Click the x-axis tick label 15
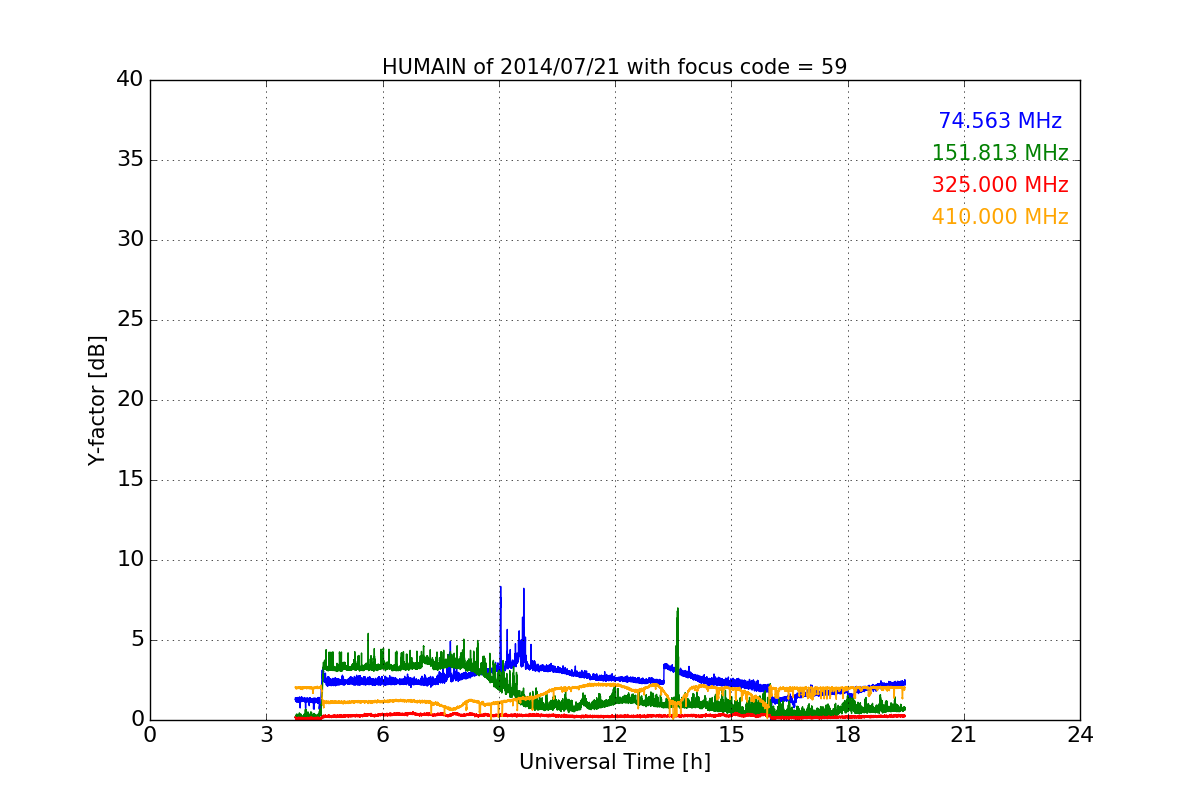This screenshot has width=1200, height=800. (731, 735)
